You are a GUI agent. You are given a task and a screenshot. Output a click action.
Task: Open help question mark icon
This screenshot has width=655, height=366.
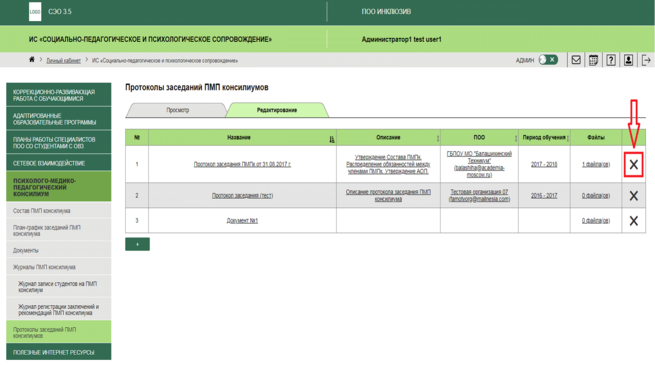click(x=611, y=60)
